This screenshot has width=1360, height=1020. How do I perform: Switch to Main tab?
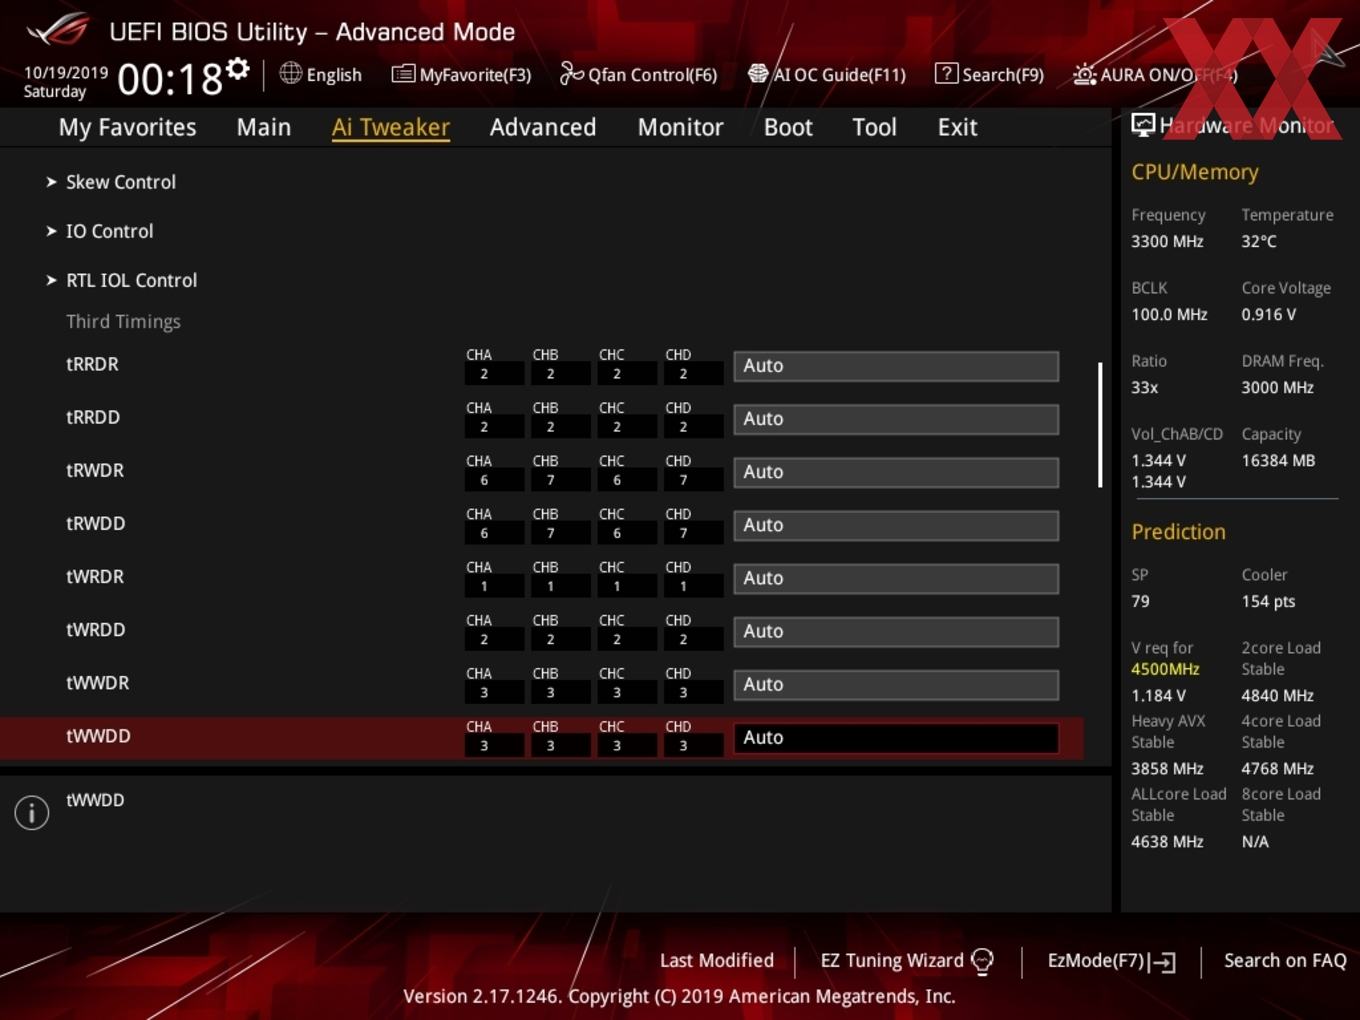pos(264,127)
